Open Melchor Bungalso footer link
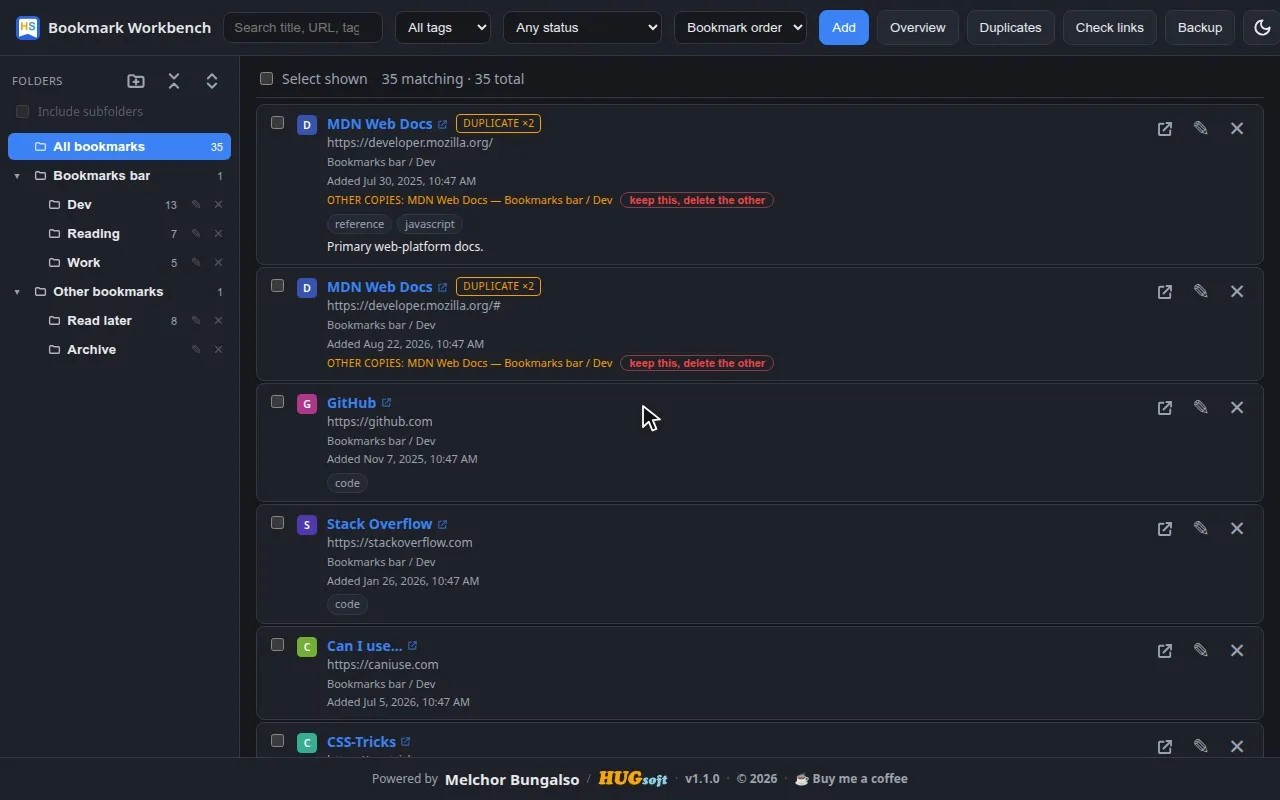The height and width of the screenshot is (800, 1280). (512, 779)
